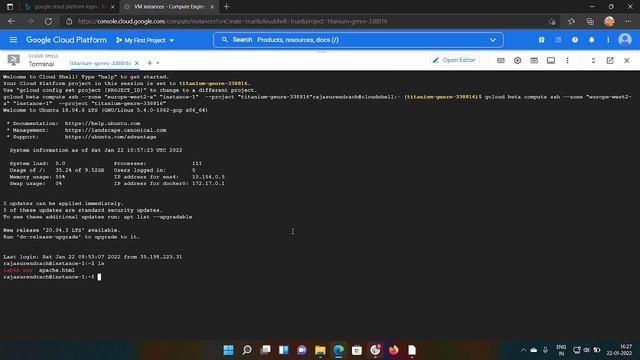Open the browser profile avatar

(x=609, y=21)
